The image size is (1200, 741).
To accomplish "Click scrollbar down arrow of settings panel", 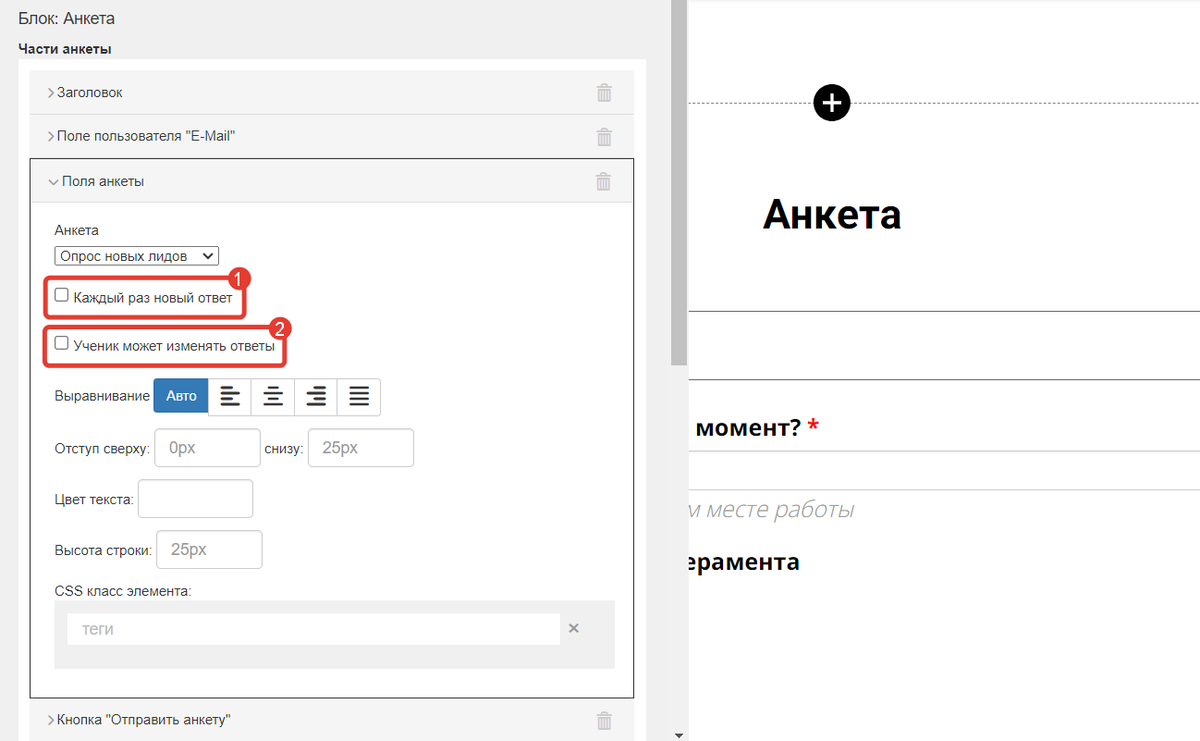I will (679, 735).
